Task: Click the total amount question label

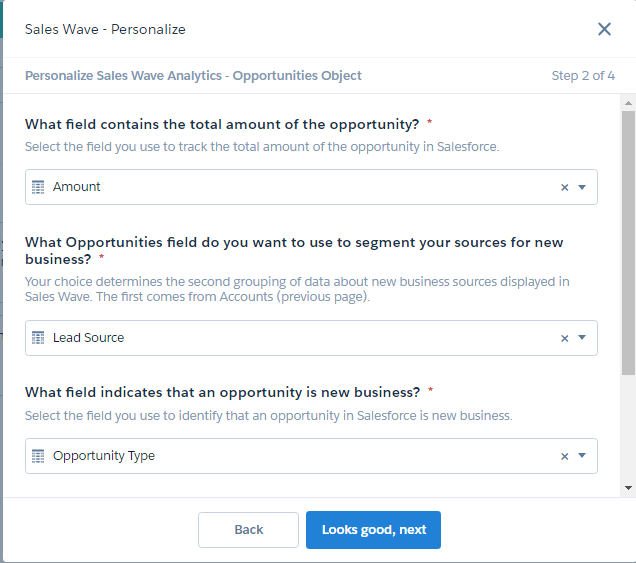Action: coord(221,124)
